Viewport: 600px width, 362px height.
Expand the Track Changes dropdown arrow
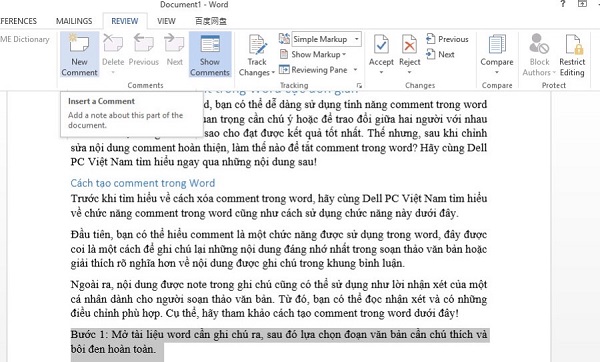(x=273, y=73)
